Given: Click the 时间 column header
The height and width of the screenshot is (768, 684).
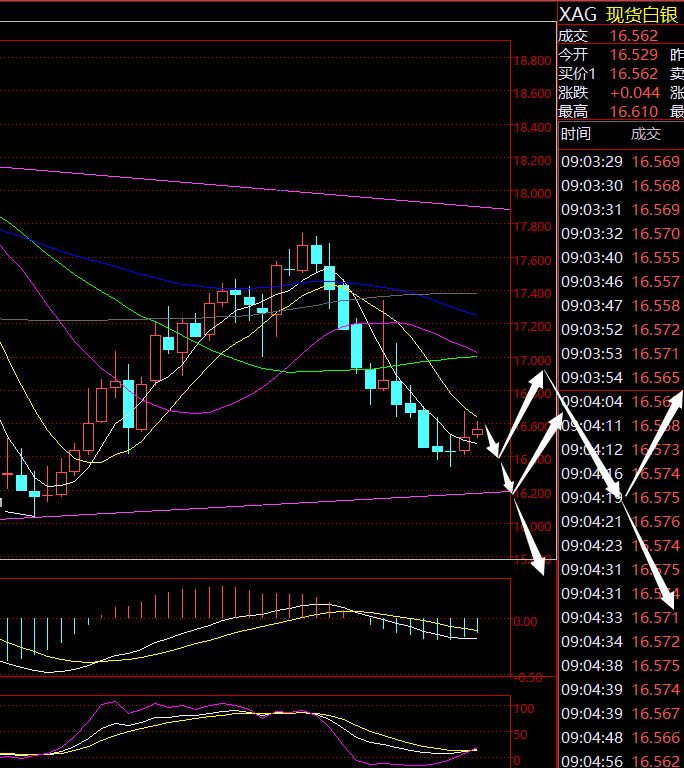Looking at the screenshot, I should 576,134.
